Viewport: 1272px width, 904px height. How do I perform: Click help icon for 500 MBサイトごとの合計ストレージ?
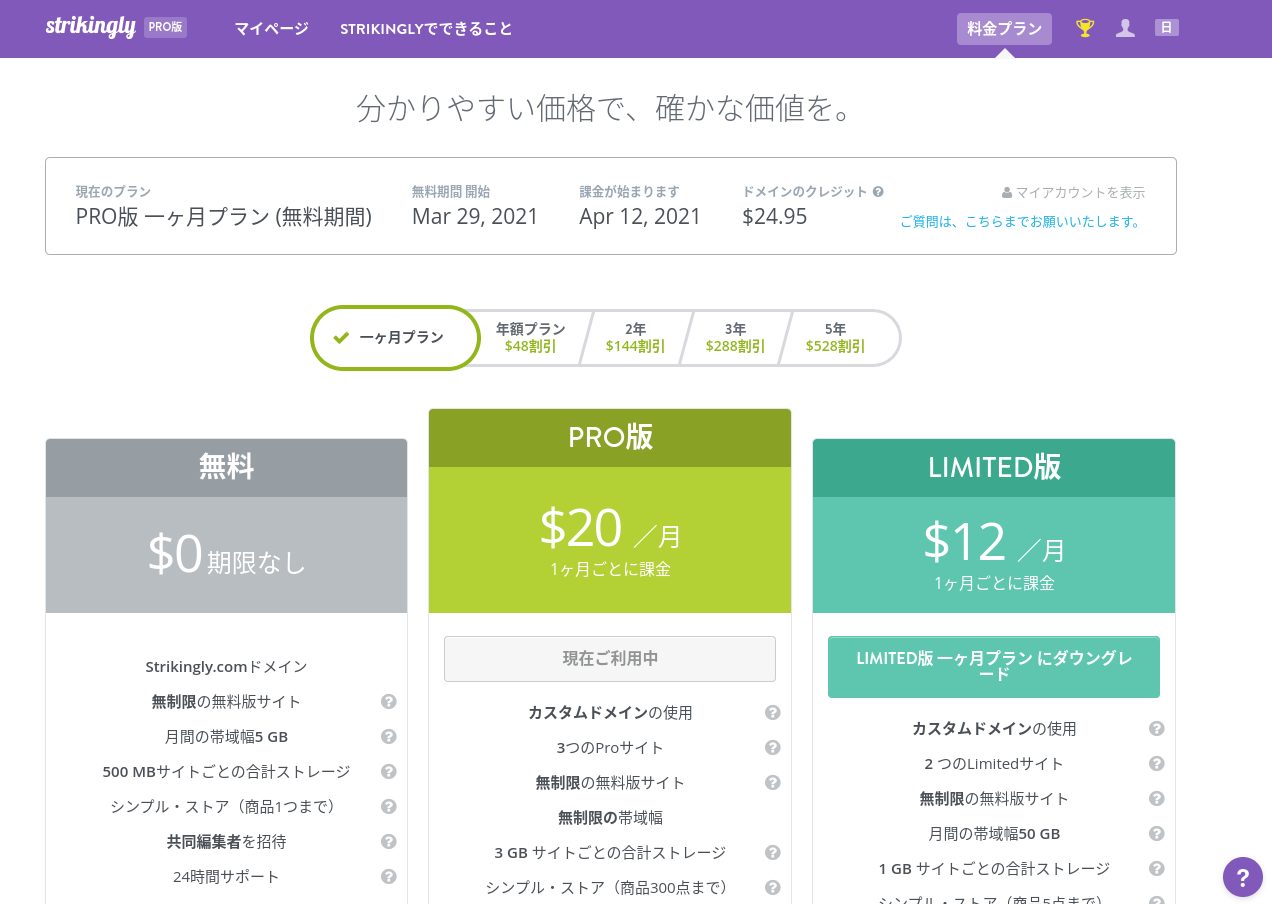coord(389,772)
